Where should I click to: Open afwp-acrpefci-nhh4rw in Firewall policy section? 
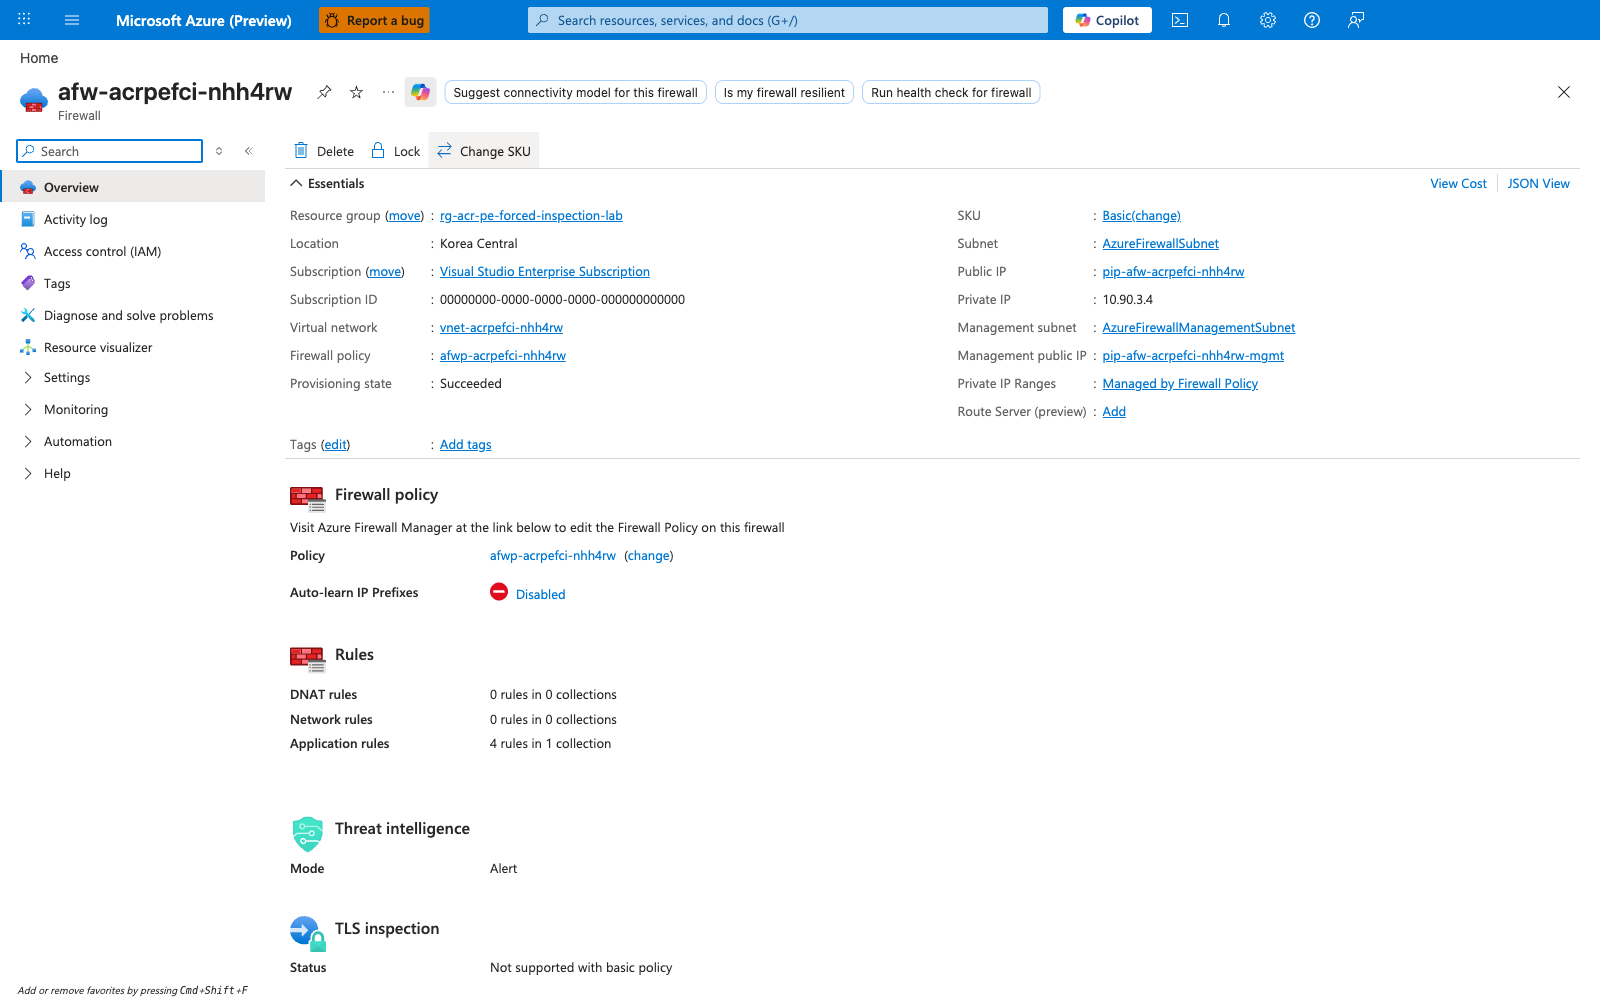click(x=553, y=555)
